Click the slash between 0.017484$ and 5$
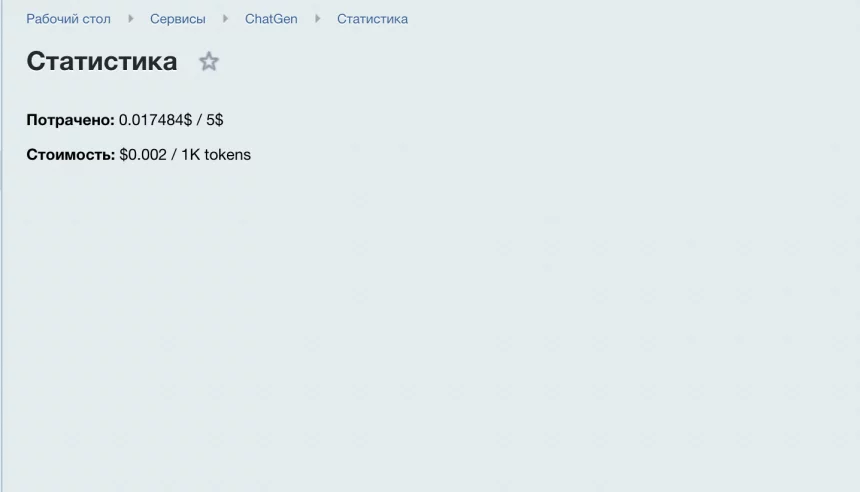Viewport: 860px width, 492px height. tap(199, 120)
